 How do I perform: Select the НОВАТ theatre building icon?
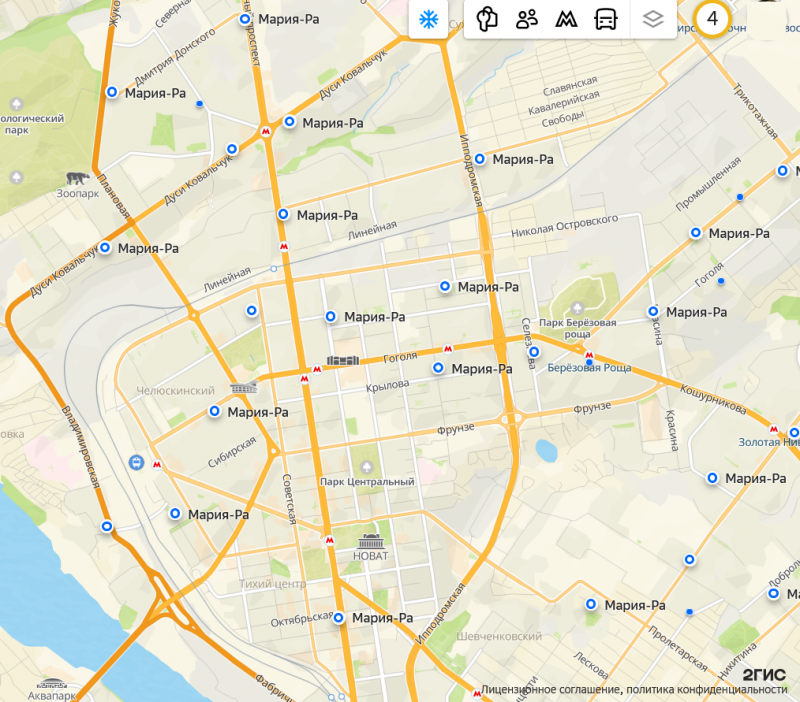[371, 541]
